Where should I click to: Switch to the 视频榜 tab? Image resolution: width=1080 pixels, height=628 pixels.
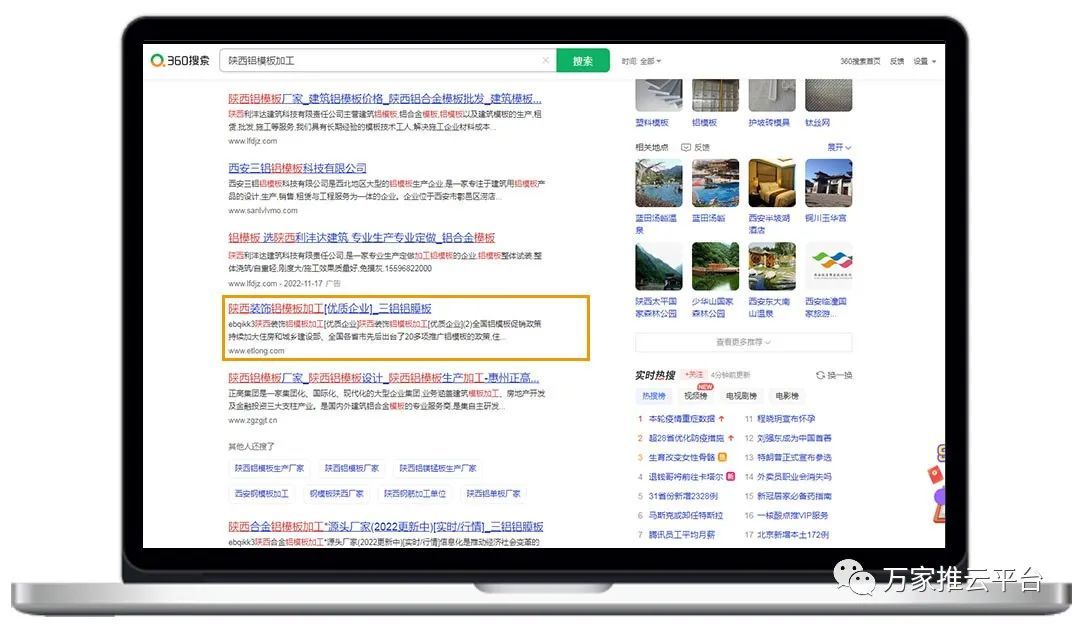696,396
